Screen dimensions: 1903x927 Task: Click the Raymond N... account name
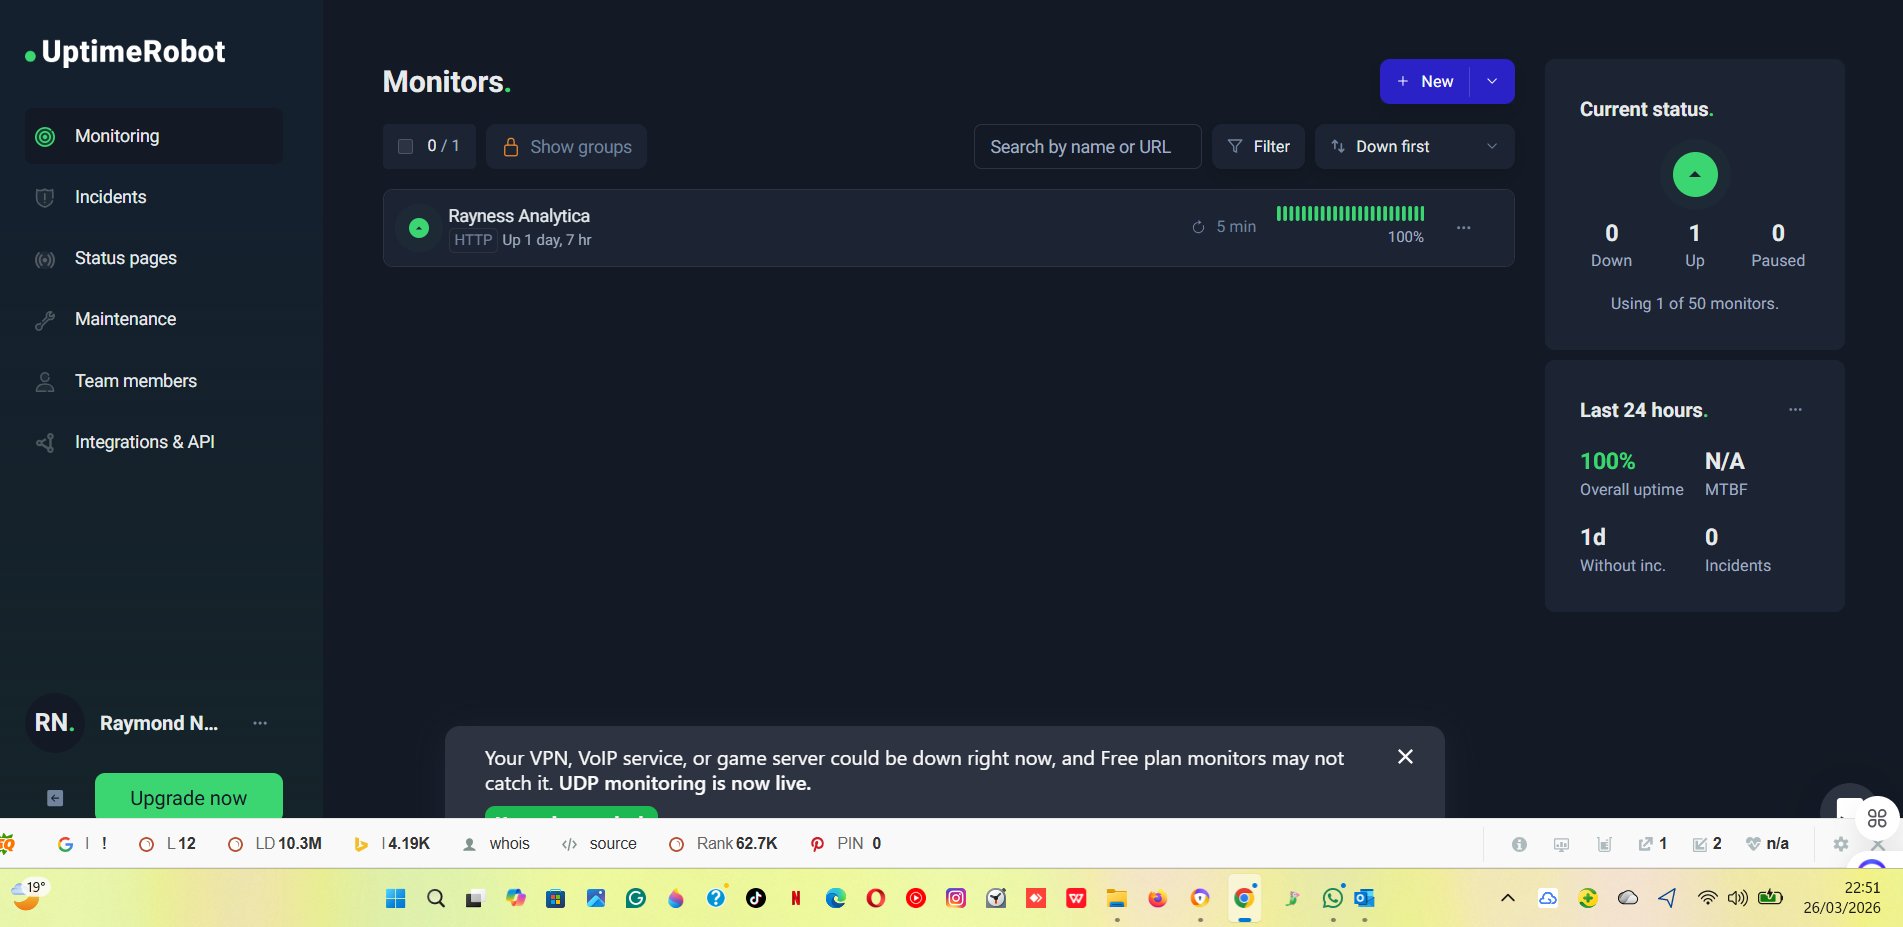(x=159, y=723)
